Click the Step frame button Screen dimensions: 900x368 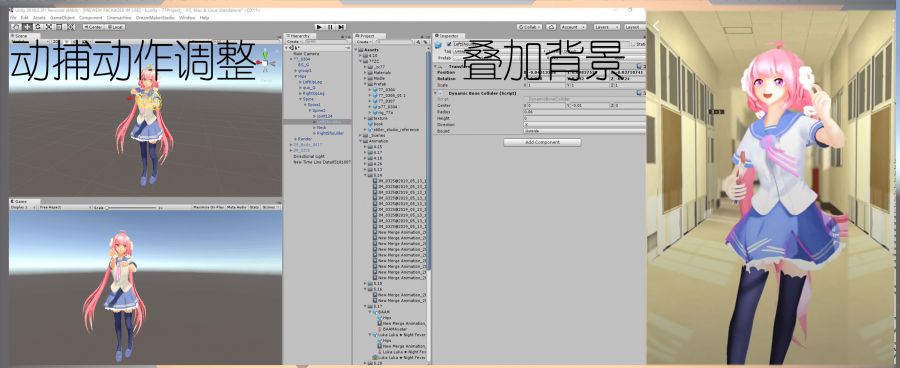(x=341, y=27)
